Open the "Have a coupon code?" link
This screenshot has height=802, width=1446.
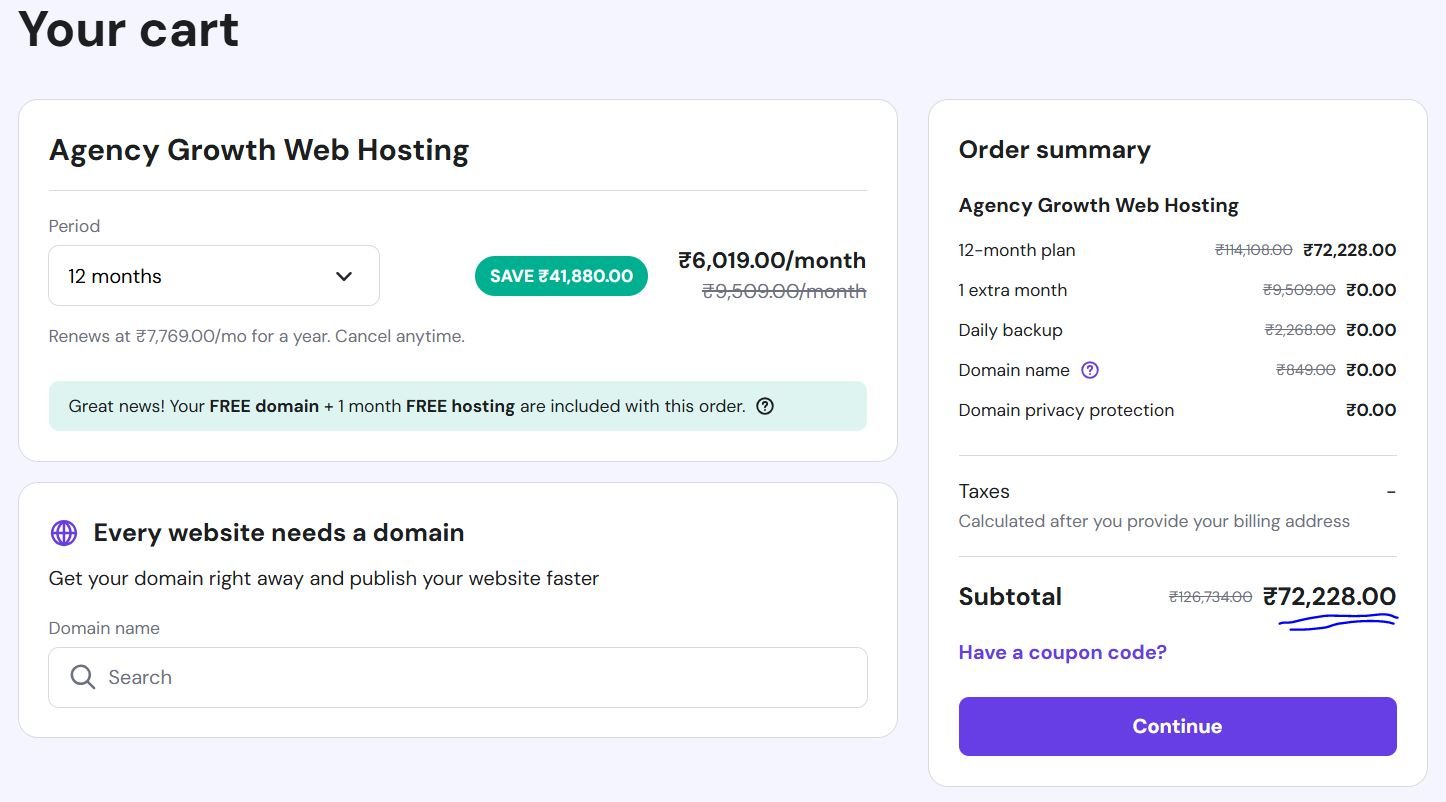click(1062, 652)
